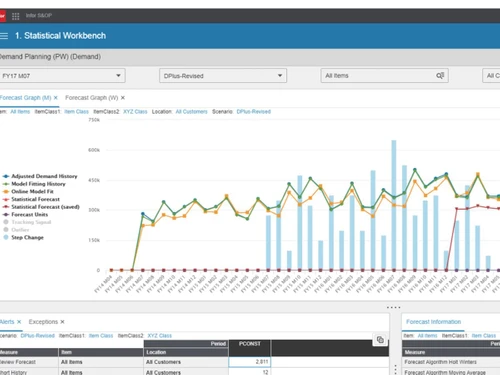This screenshot has height=375, width=500.
Task: Click the All Items search field
Action: click(384, 76)
